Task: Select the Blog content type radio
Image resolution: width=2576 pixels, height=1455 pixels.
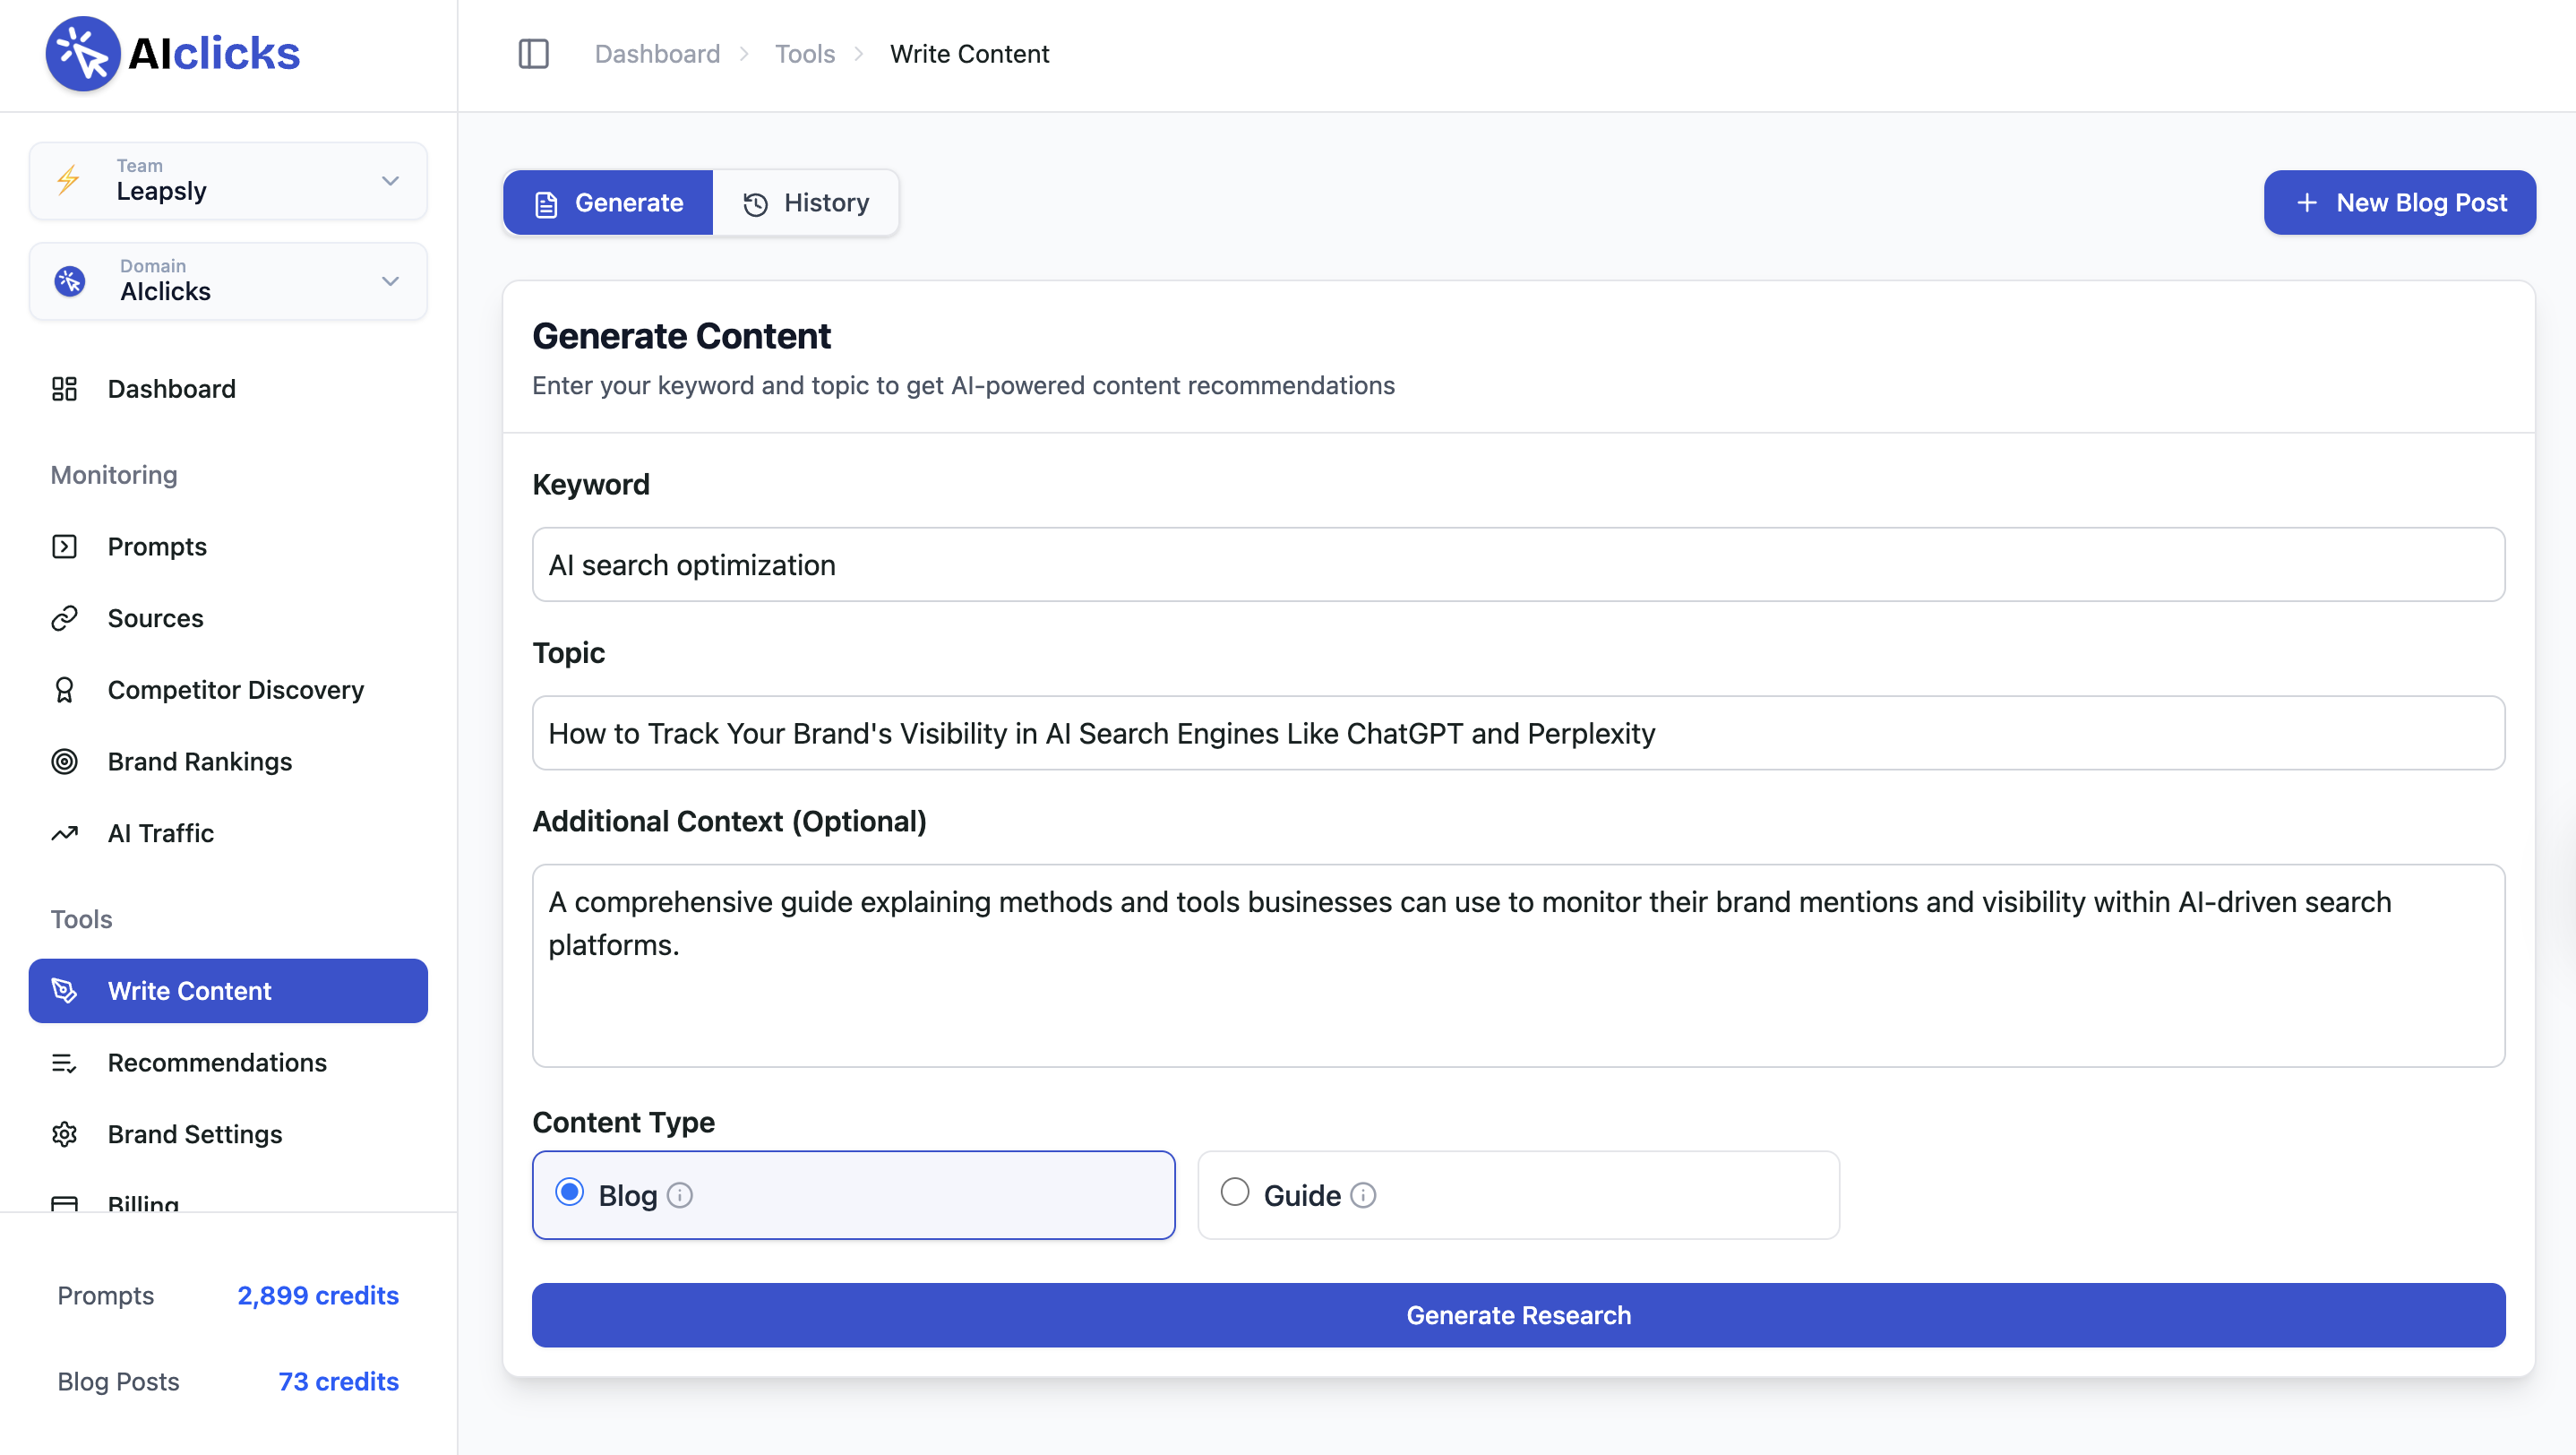Action: pyautogui.click(x=570, y=1192)
